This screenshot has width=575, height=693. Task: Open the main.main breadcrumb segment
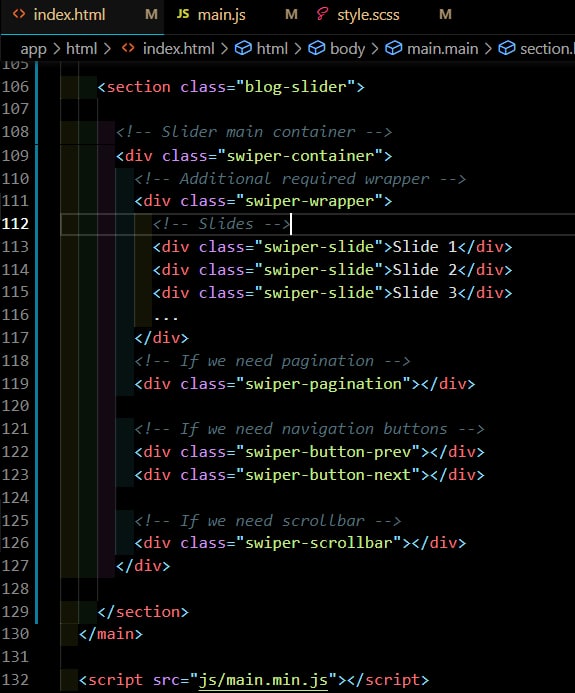pos(442,49)
